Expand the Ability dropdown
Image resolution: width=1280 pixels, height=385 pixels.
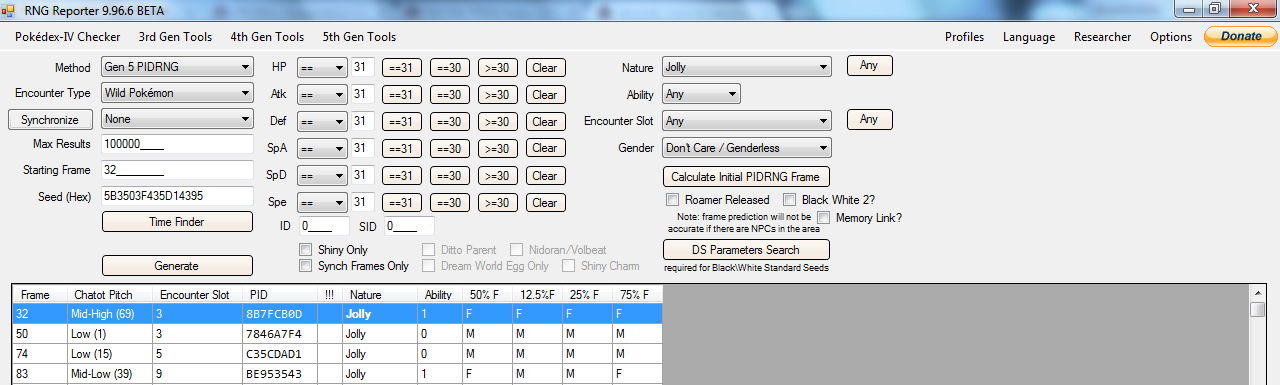[x=701, y=94]
